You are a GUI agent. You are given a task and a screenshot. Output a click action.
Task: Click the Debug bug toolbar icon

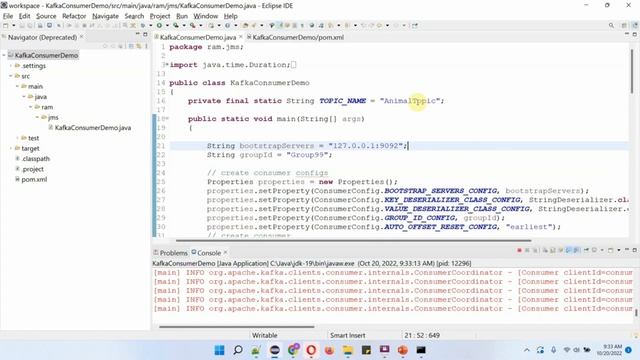142,25
